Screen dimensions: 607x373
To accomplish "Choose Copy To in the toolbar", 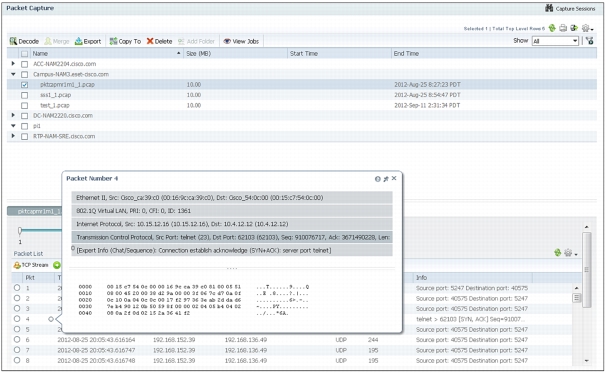I will (x=125, y=41).
